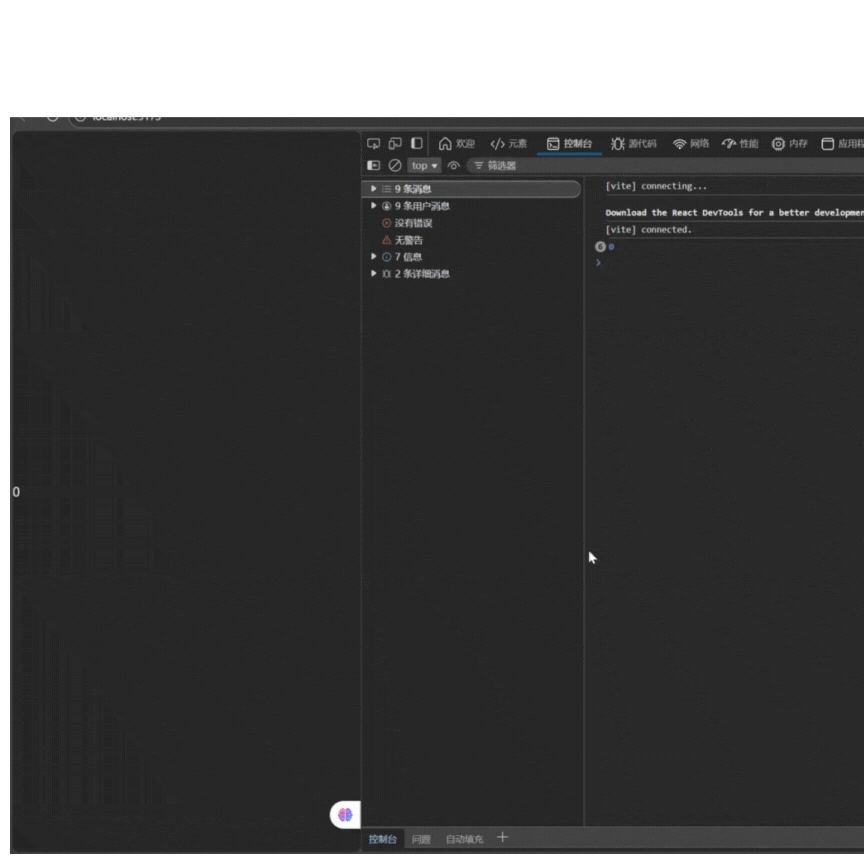Click the "Download the React DevTools" message

(734, 213)
